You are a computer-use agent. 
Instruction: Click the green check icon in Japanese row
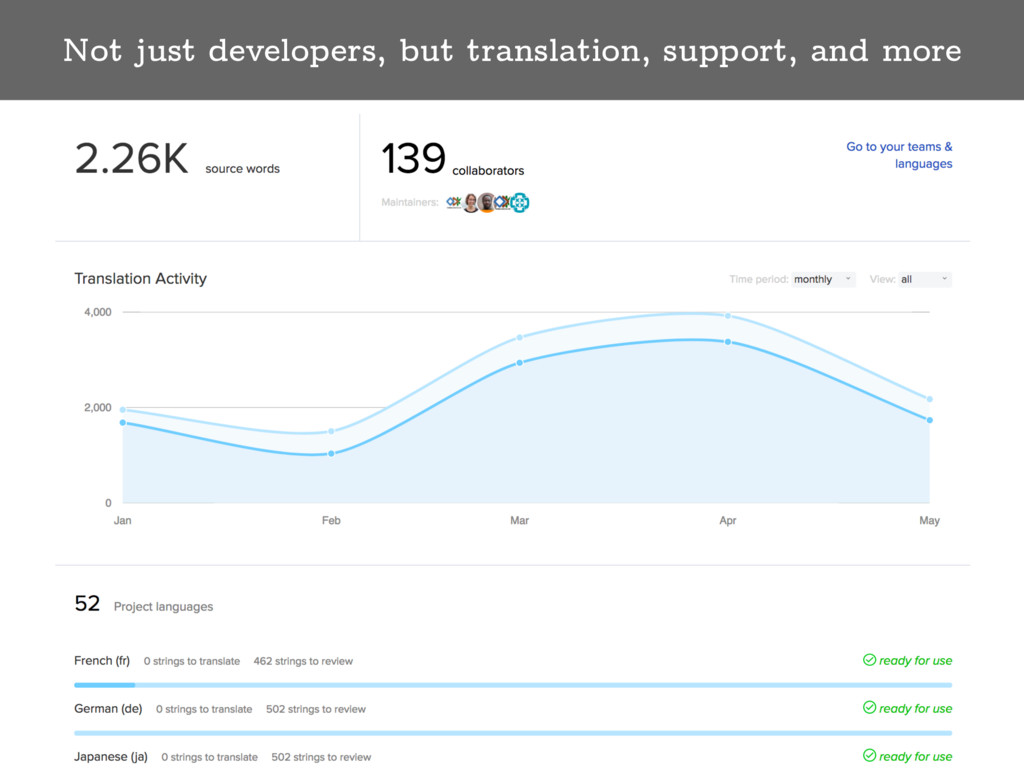point(869,756)
